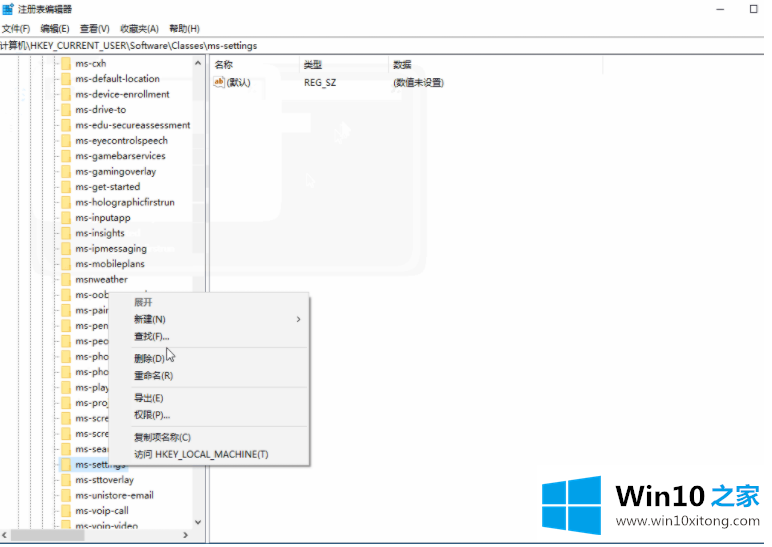Viewport: 772px width, 547px height.
Task: Click the Registry Editor title bar icon
Action: tap(8, 9)
